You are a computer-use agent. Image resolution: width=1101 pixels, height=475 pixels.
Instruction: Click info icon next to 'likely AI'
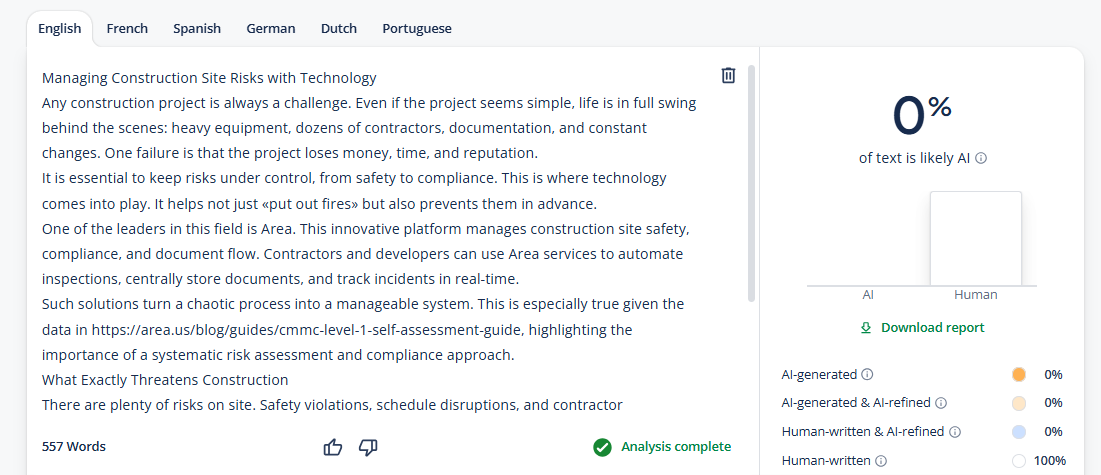(982, 158)
